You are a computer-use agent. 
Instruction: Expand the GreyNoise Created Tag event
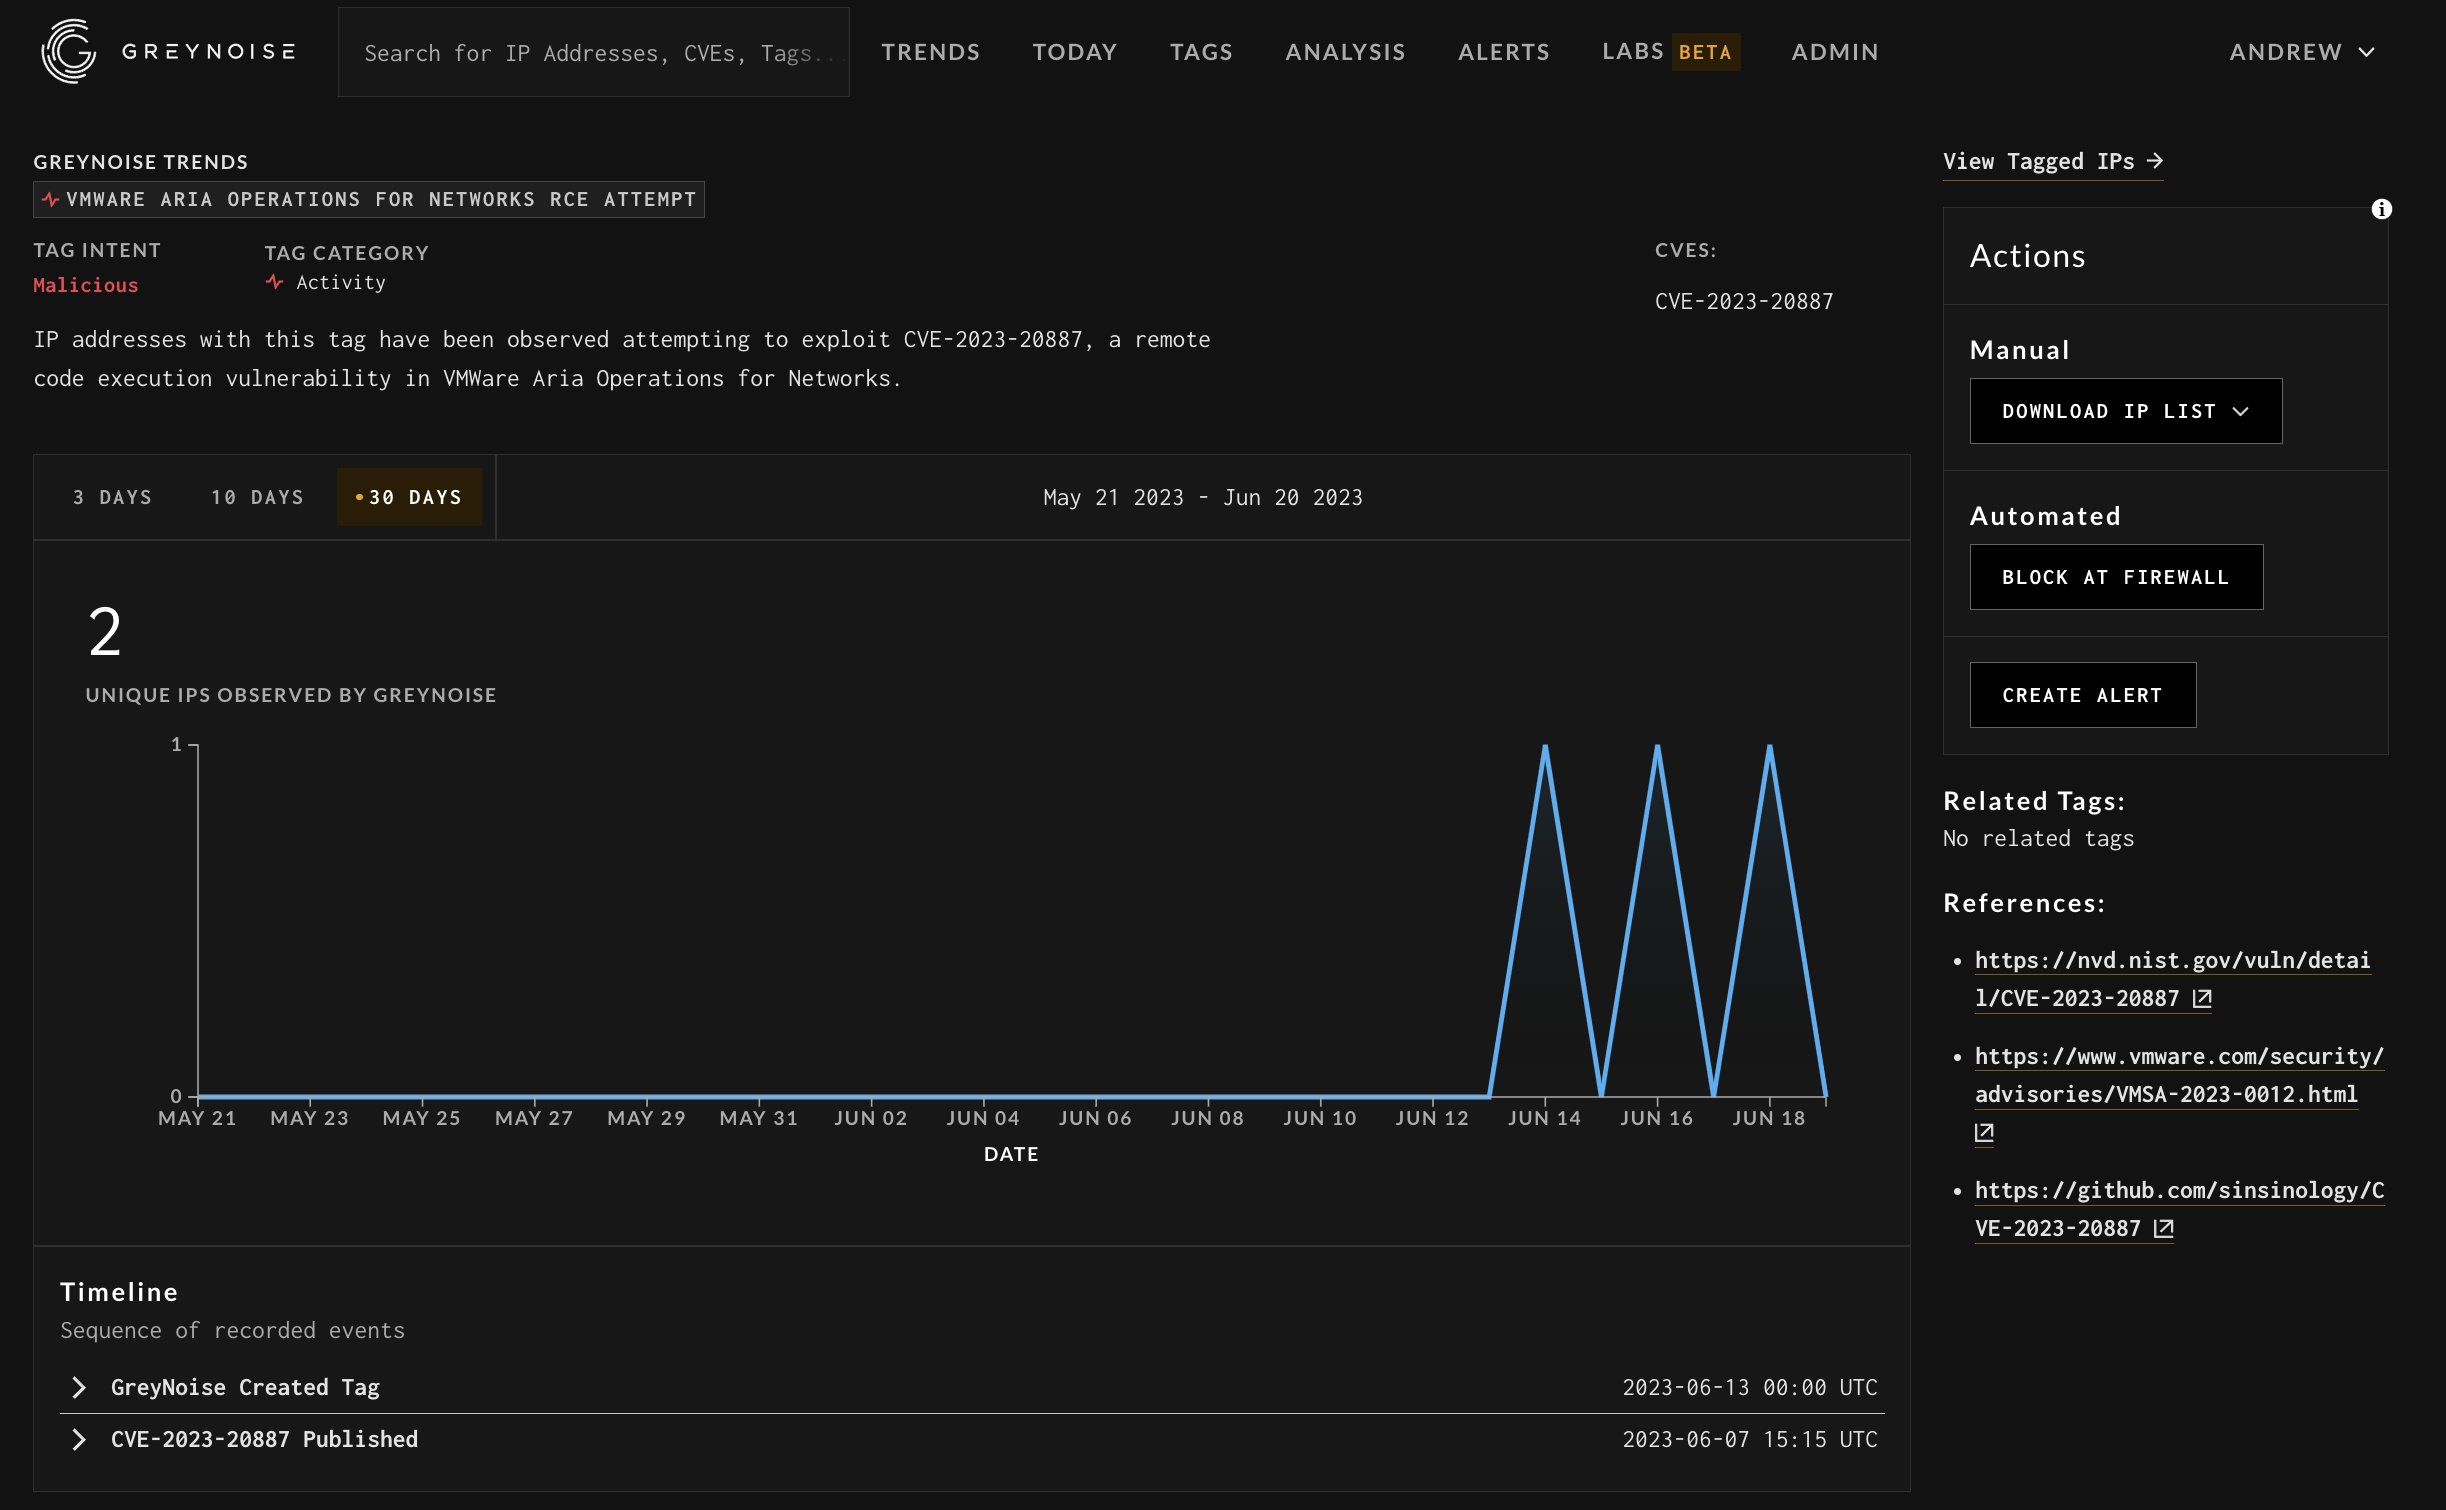pos(79,1387)
